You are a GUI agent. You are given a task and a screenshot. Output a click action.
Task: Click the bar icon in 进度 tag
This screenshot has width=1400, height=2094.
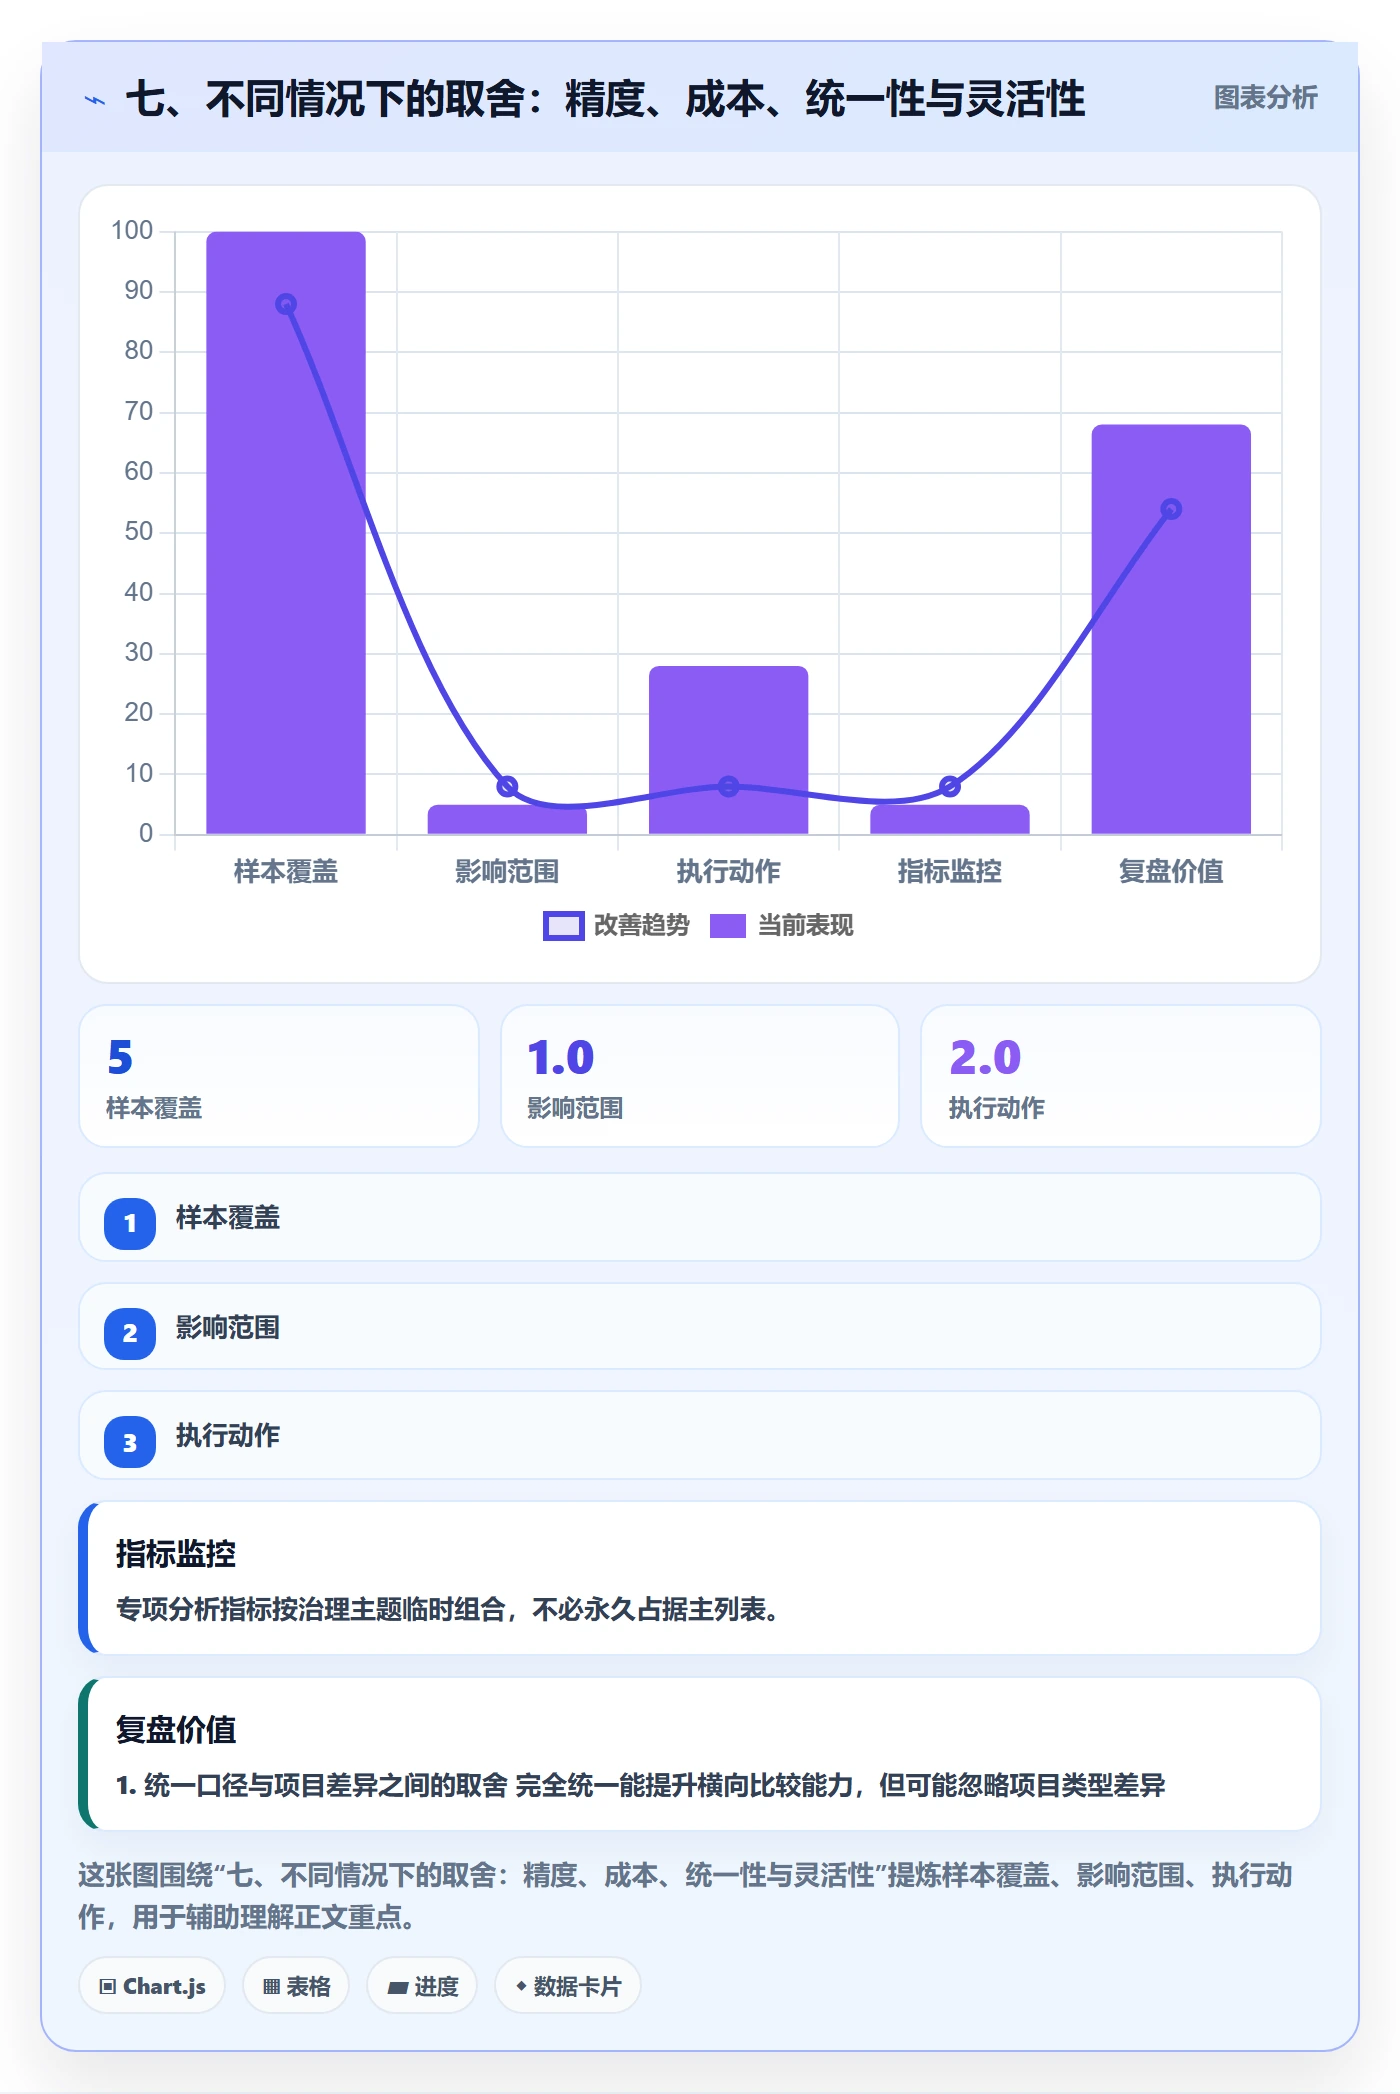398,1988
